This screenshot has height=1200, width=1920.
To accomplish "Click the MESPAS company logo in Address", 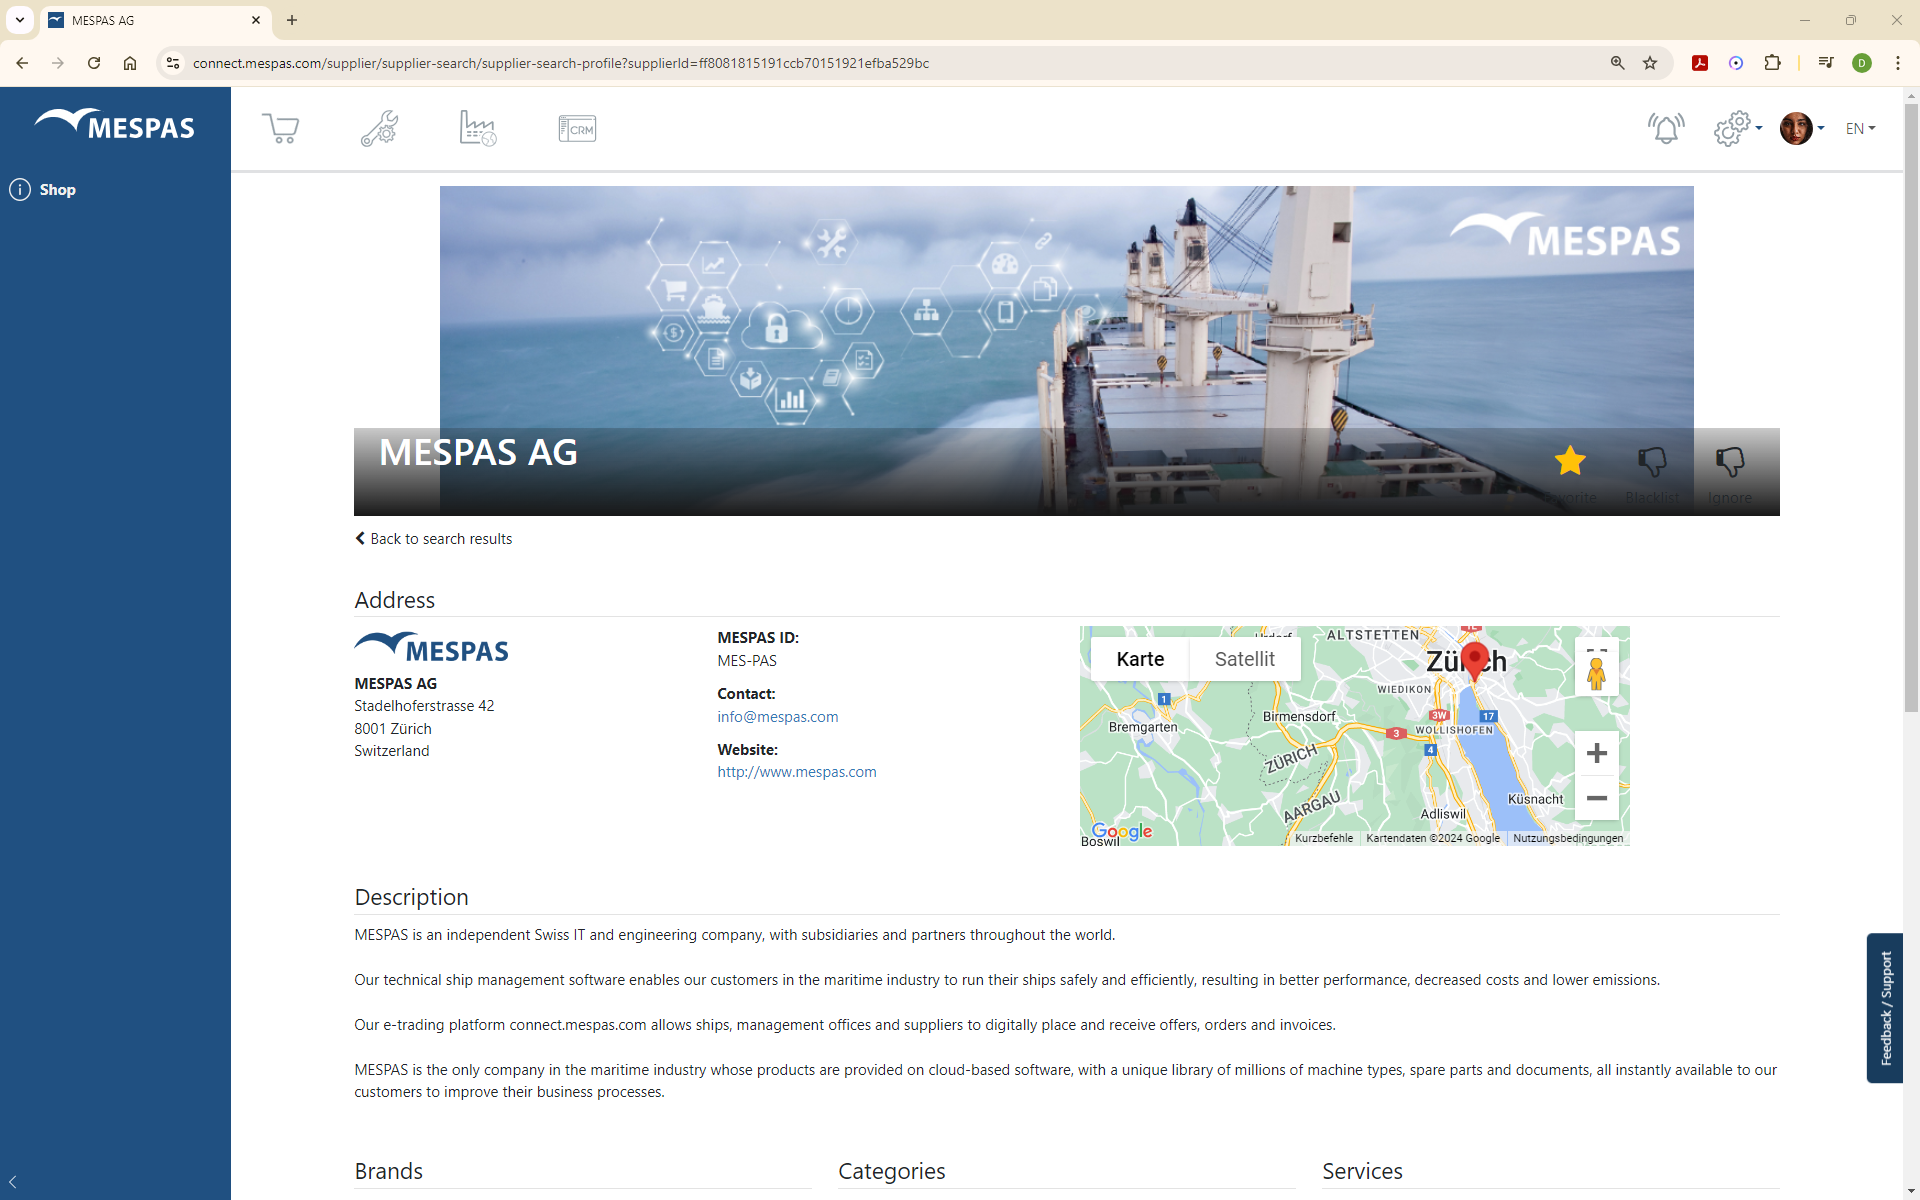I will click(432, 648).
